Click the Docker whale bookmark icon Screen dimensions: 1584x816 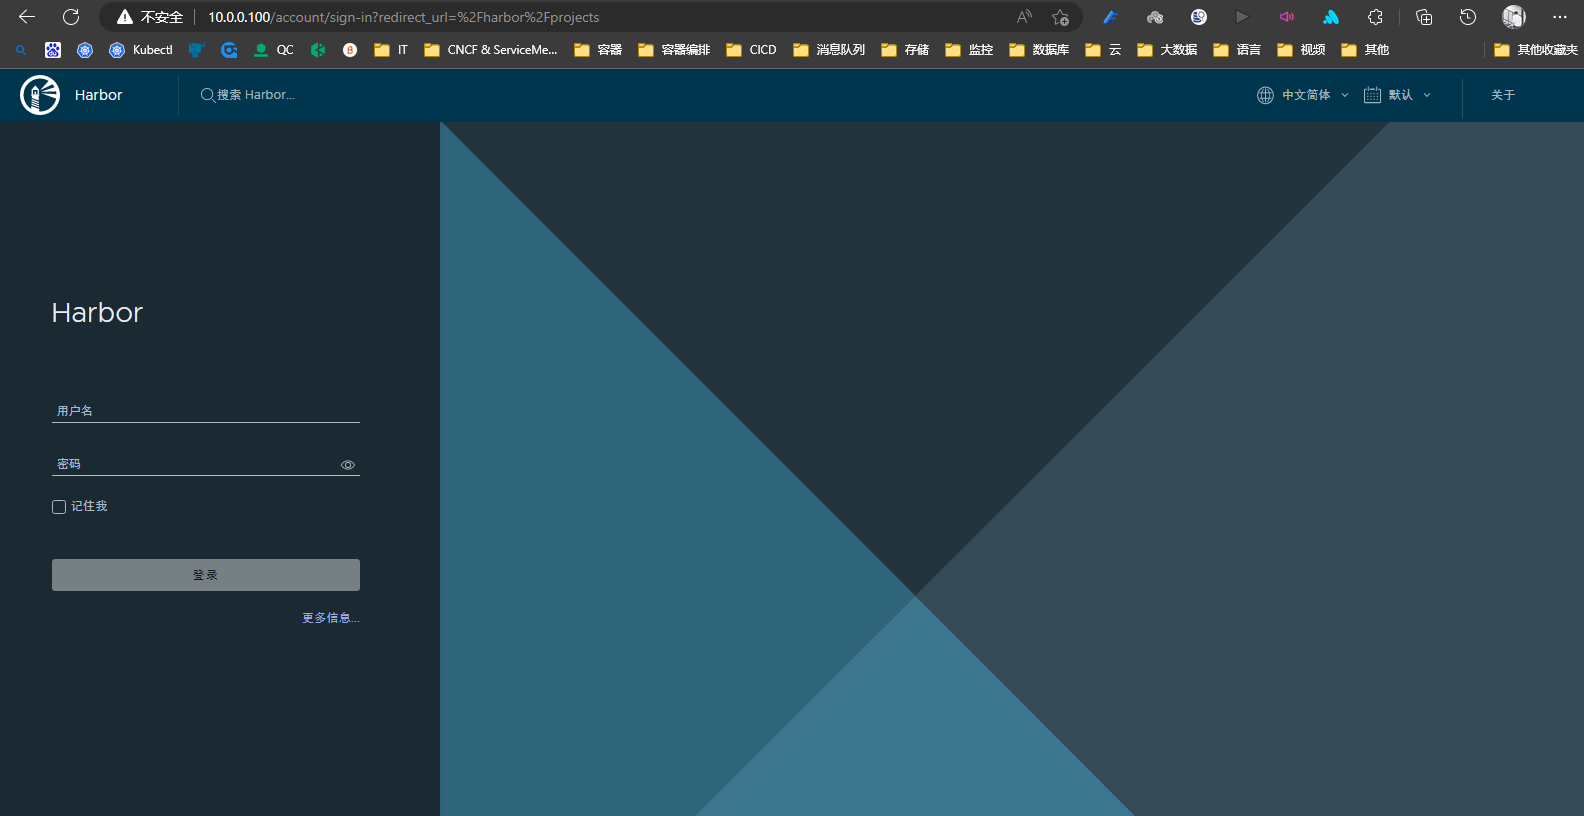point(196,50)
